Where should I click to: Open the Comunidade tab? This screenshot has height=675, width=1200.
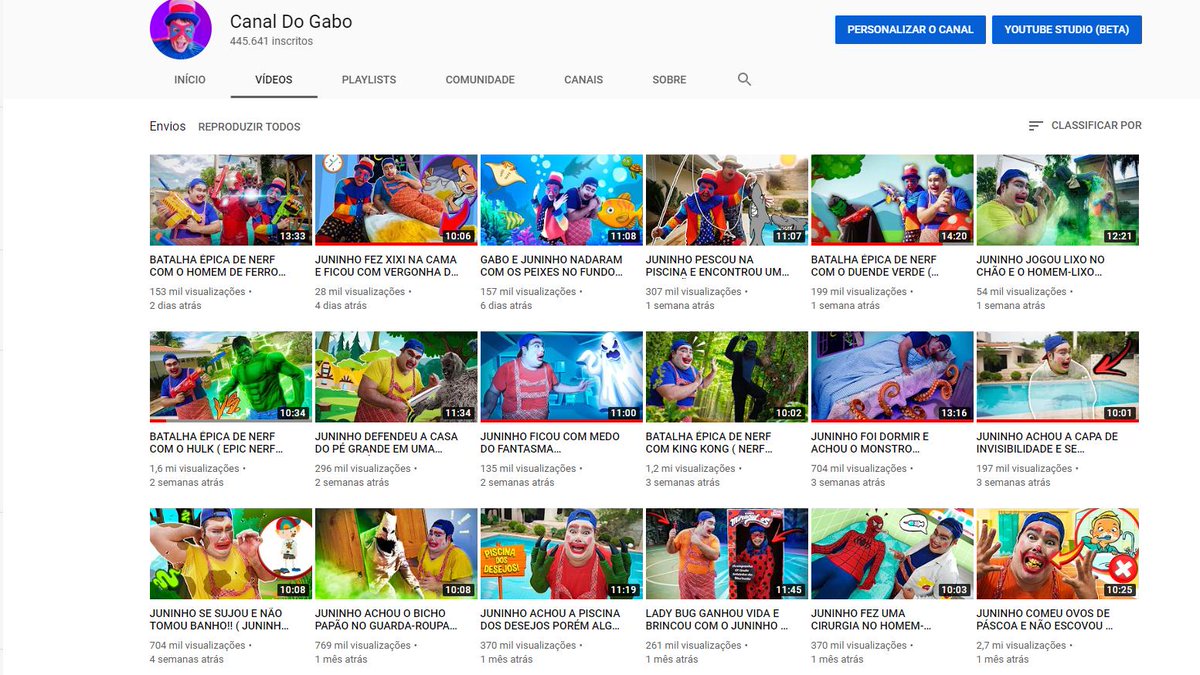(480, 80)
